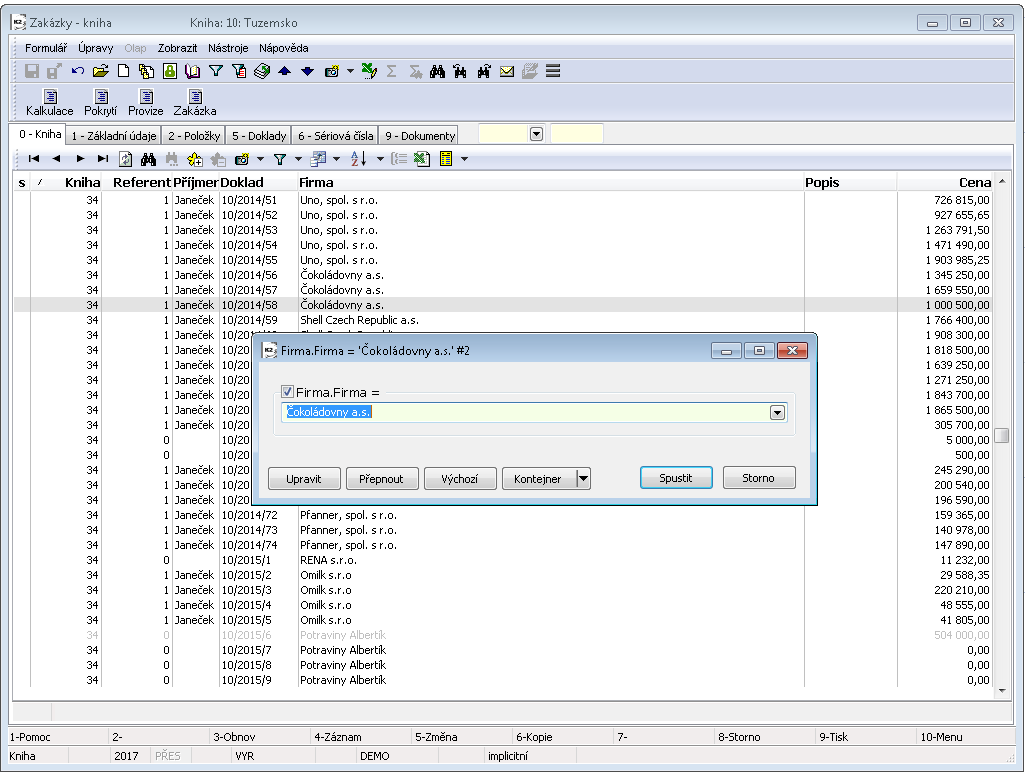Viewport: 1025px width, 772px height.
Task: Jump to first record in grid navigation
Action: [34, 159]
